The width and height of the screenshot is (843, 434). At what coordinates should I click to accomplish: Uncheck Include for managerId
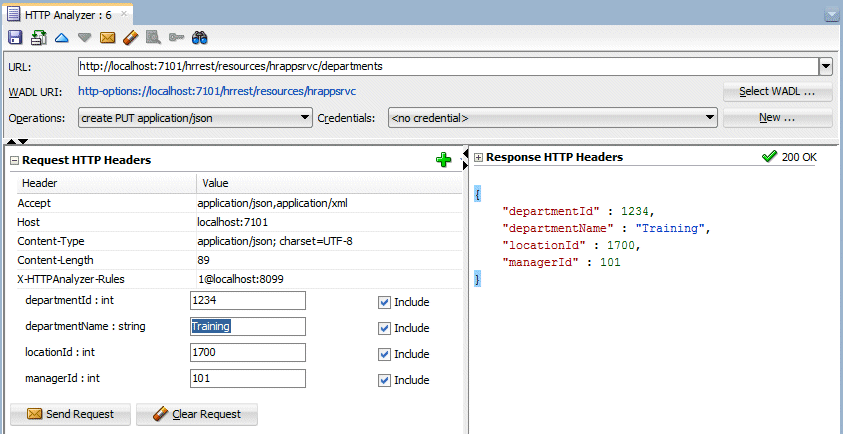coord(384,380)
